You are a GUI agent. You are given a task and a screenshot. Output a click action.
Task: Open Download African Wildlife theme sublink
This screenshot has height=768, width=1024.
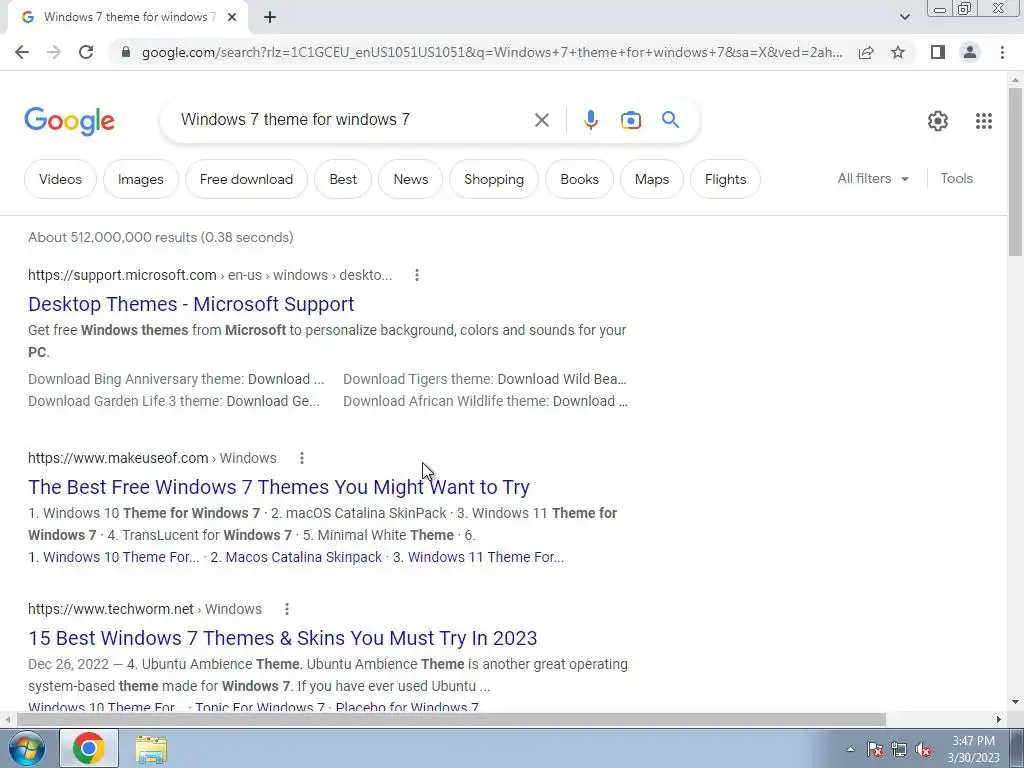click(485, 401)
